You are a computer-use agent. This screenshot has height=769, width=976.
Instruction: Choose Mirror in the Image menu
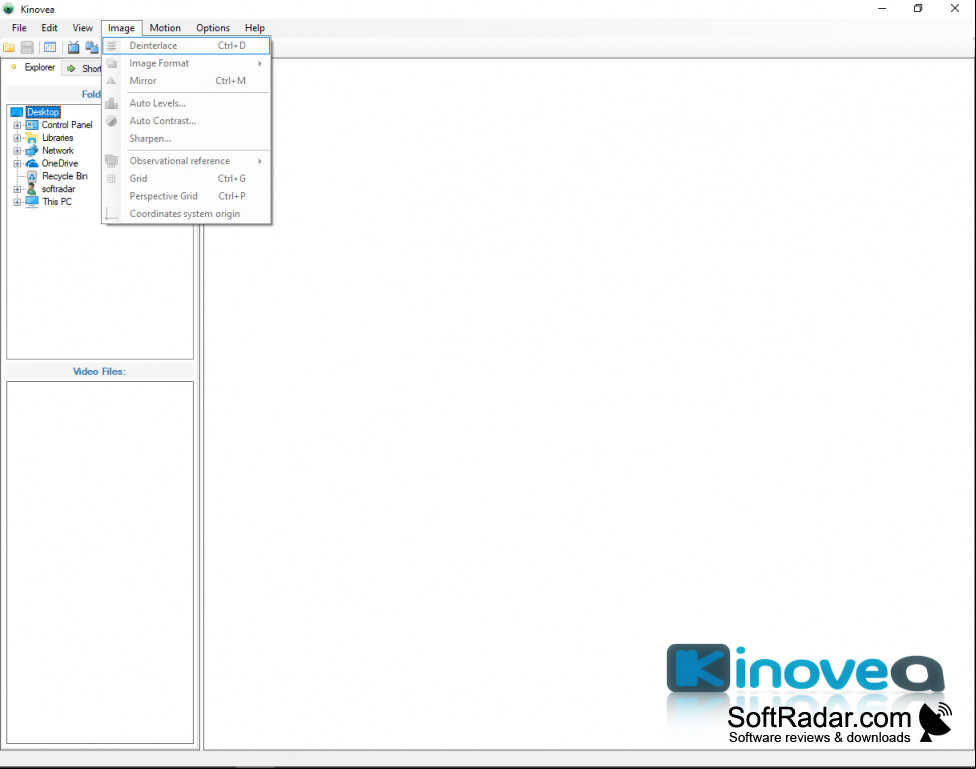click(187, 81)
